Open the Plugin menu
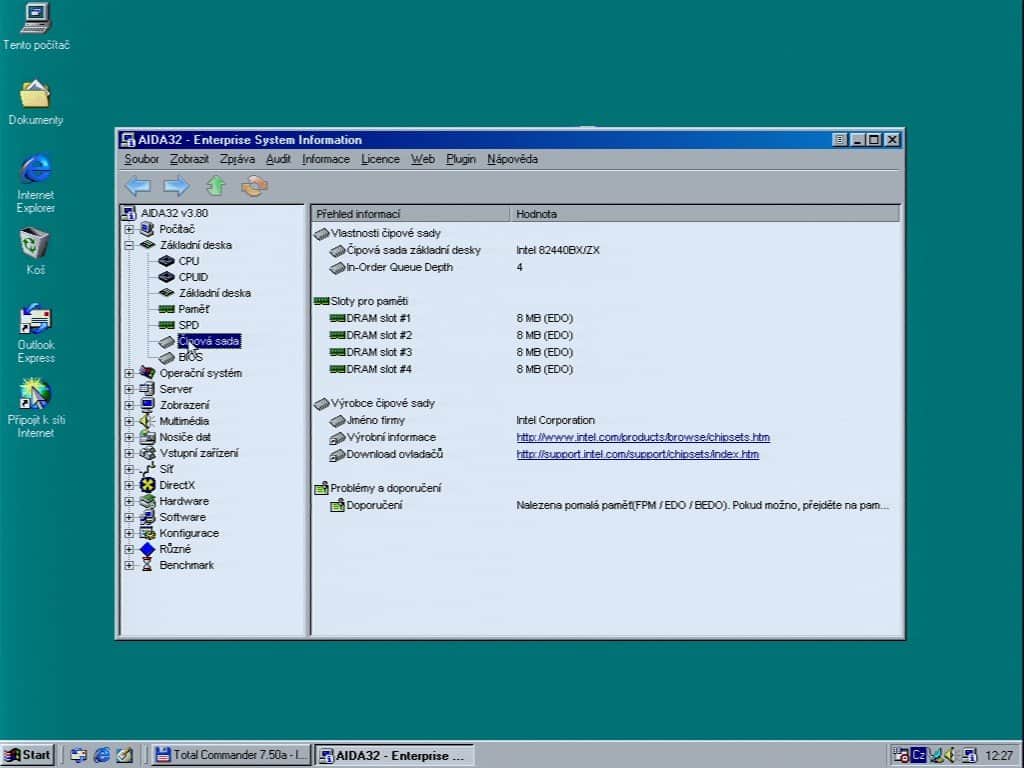1024x768 pixels. pos(460,159)
